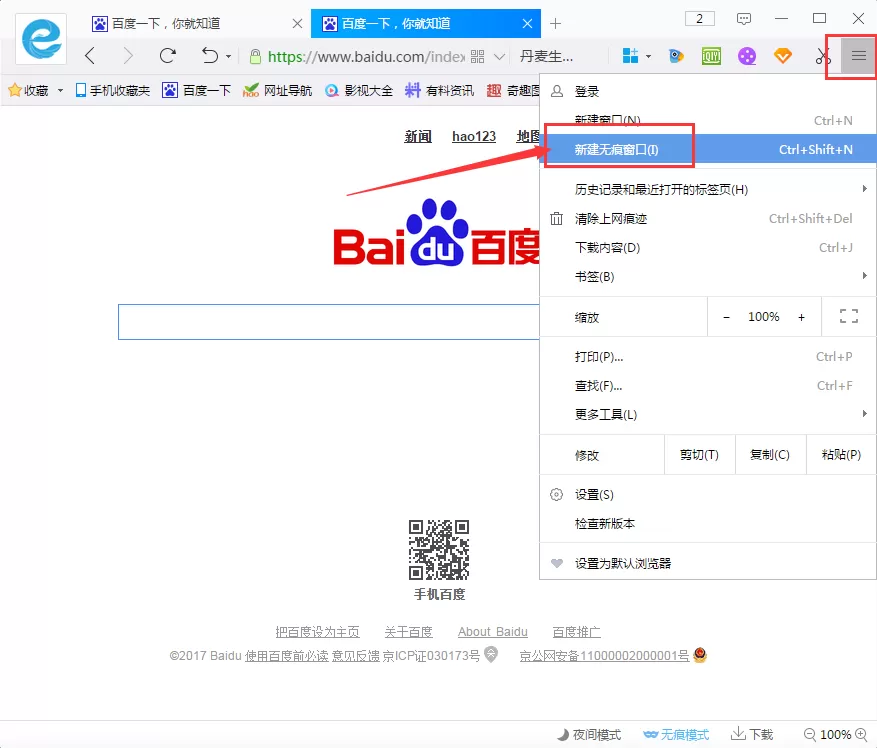The height and width of the screenshot is (748, 877).
Task: Click the fullscreen icon in zoom row
Action: (848, 317)
